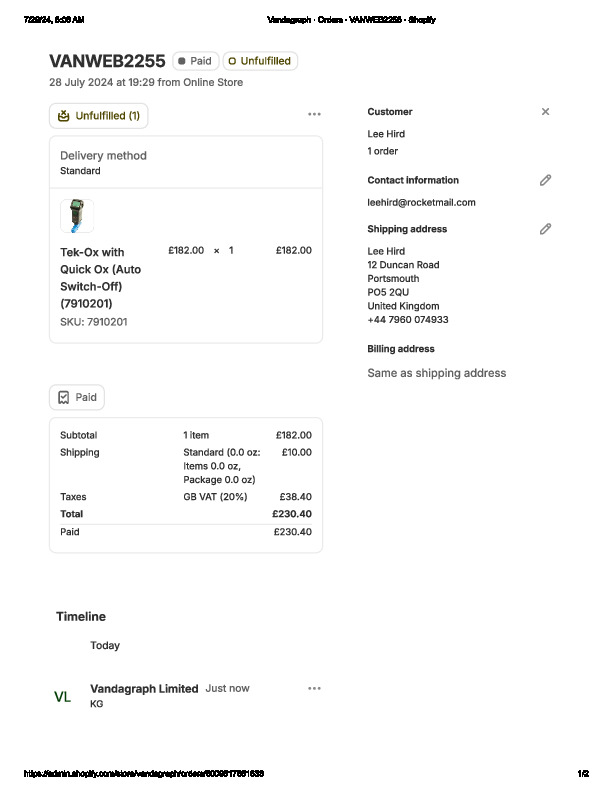Click the admin.shopify.com URL in footer

[x=144, y=774]
